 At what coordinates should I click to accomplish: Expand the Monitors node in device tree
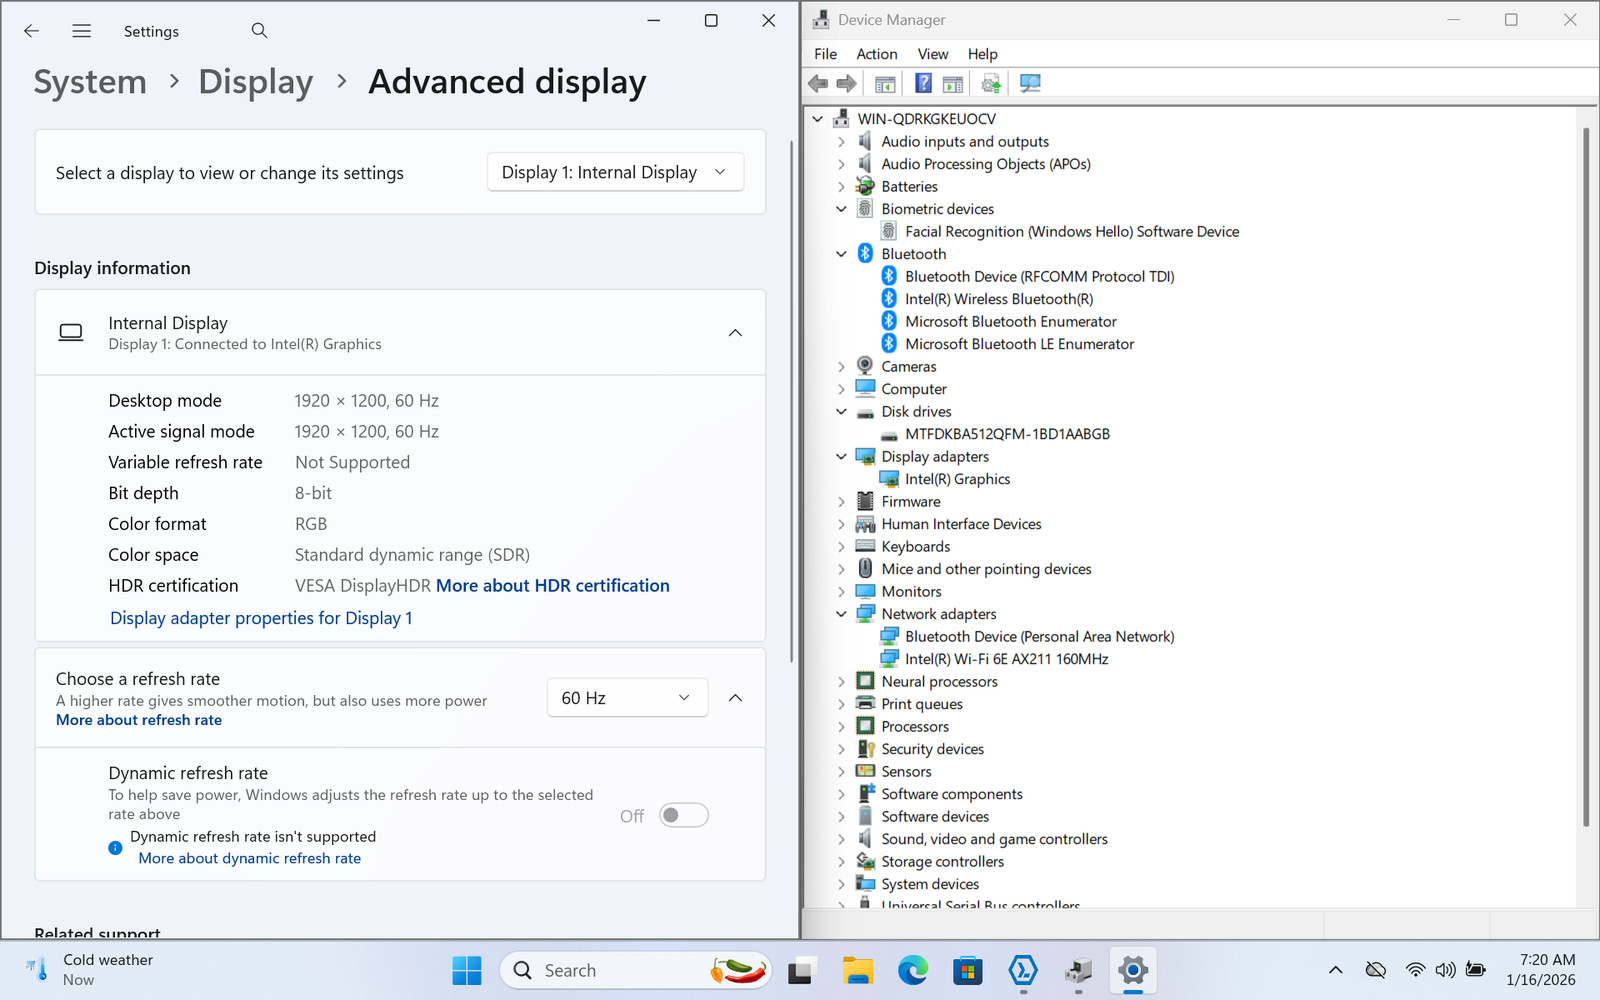[841, 592]
